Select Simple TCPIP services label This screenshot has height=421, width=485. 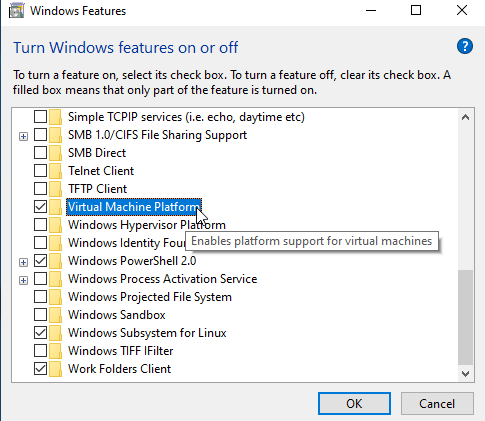(x=186, y=117)
